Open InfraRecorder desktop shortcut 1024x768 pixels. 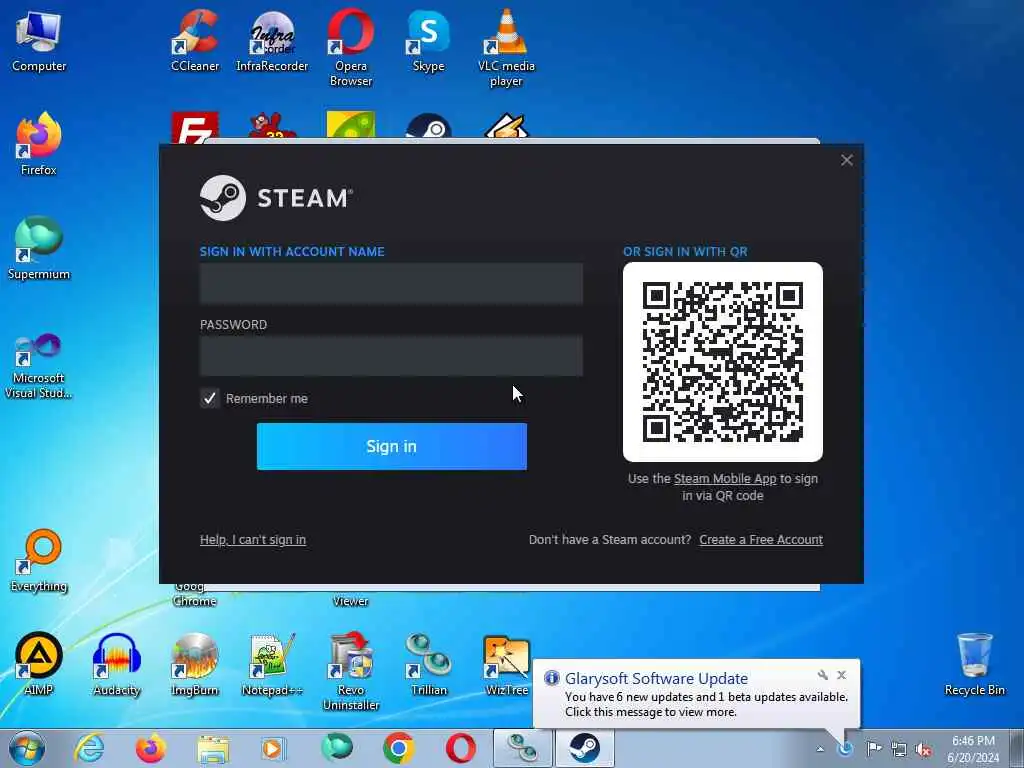[272, 40]
